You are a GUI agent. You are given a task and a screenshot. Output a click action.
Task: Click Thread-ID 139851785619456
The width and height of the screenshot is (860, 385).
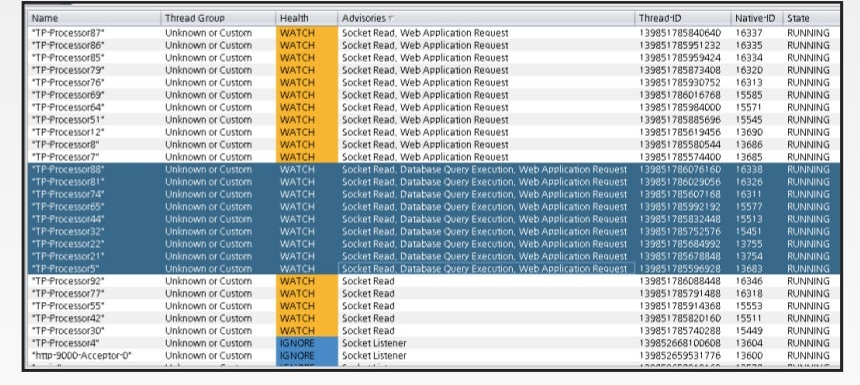680,132
